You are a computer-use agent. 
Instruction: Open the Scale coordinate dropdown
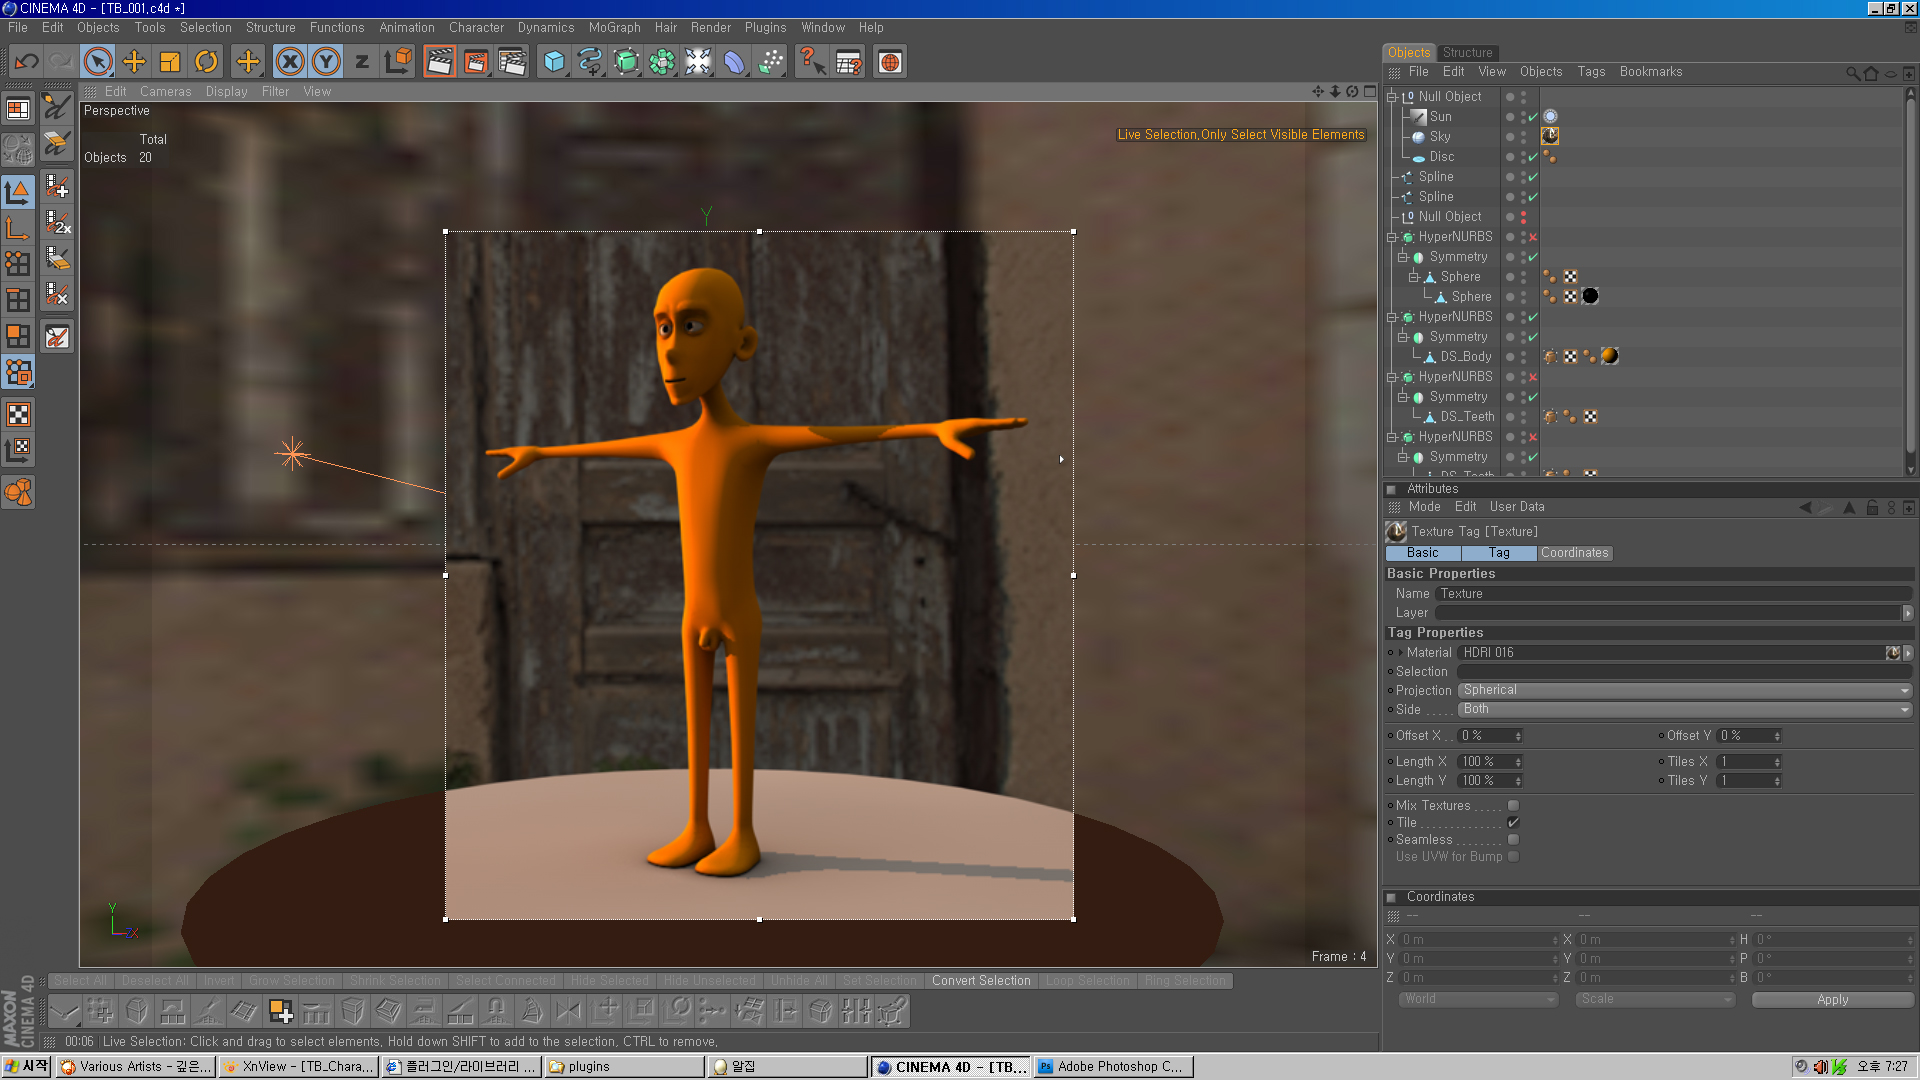click(x=1655, y=1000)
